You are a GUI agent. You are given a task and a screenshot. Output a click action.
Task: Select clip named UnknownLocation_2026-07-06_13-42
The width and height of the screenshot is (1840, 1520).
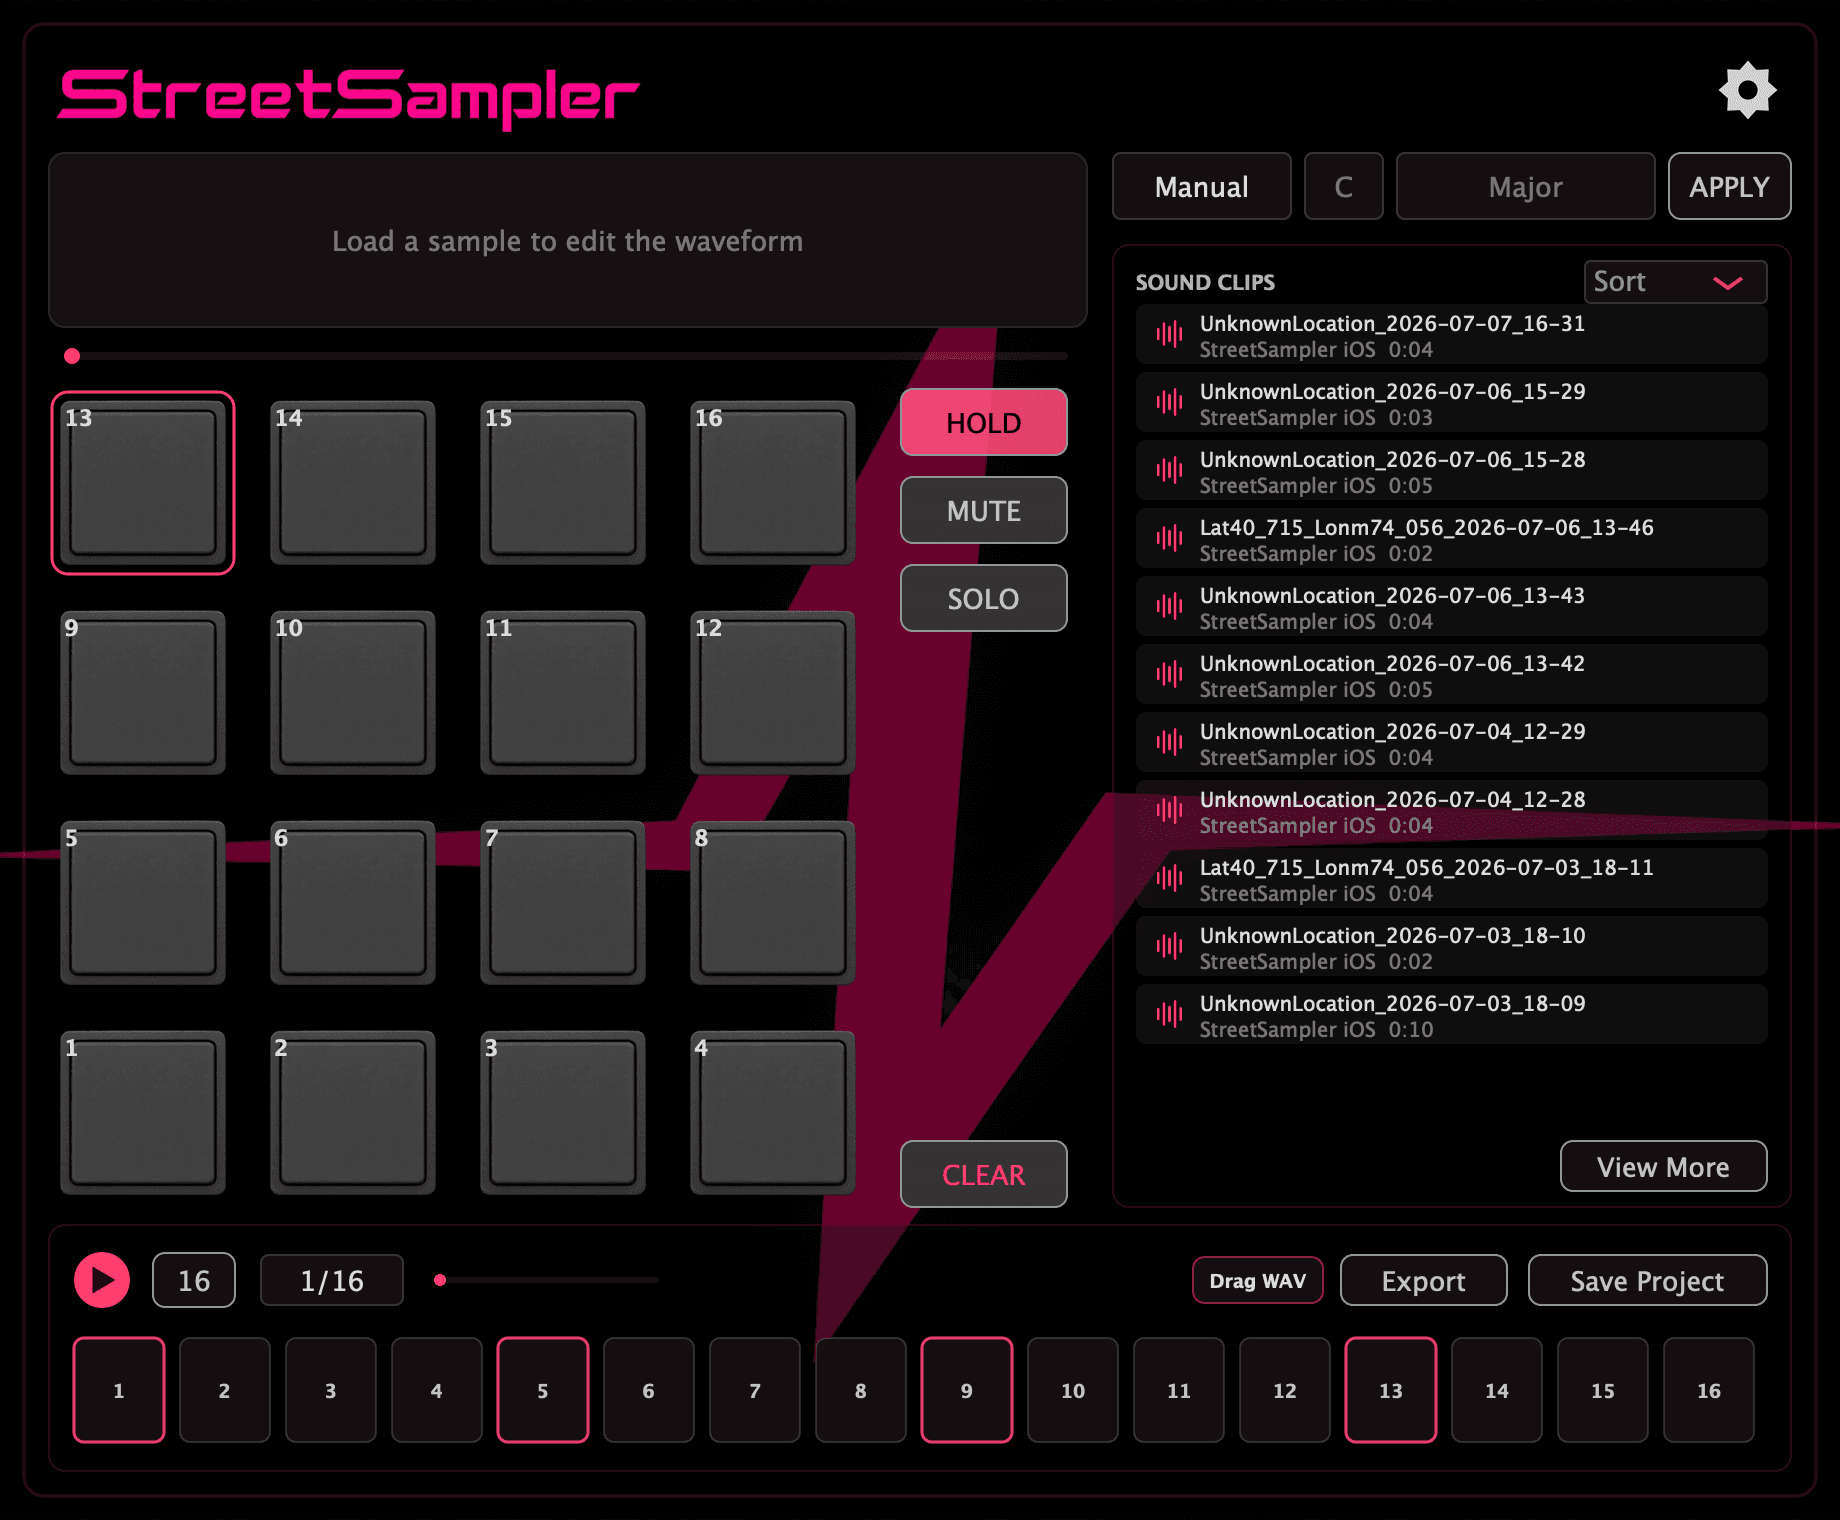(x=1451, y=674)
